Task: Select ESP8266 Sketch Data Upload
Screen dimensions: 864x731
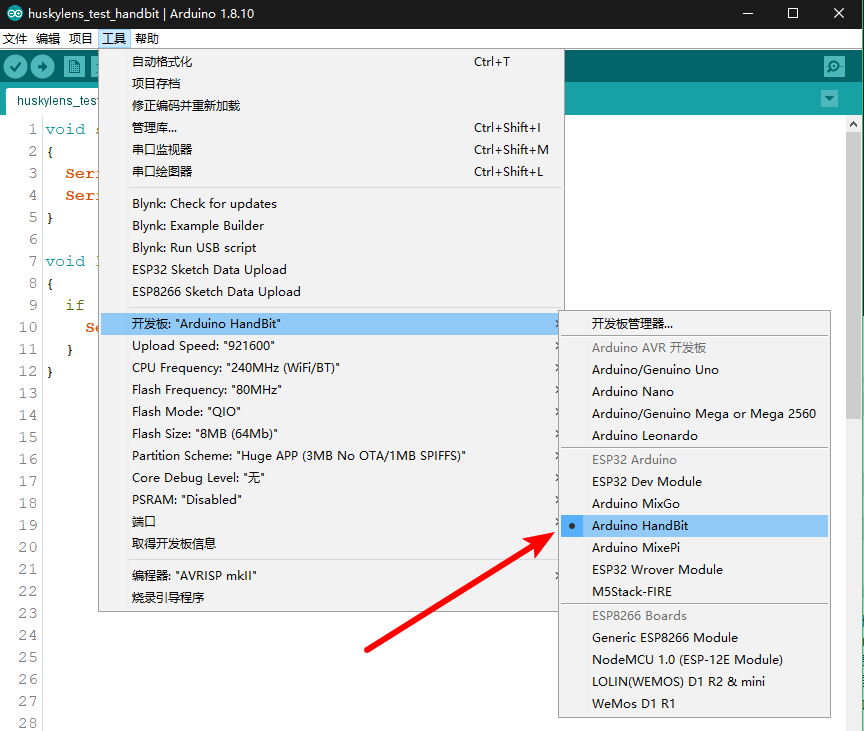Action: (331, 292)
